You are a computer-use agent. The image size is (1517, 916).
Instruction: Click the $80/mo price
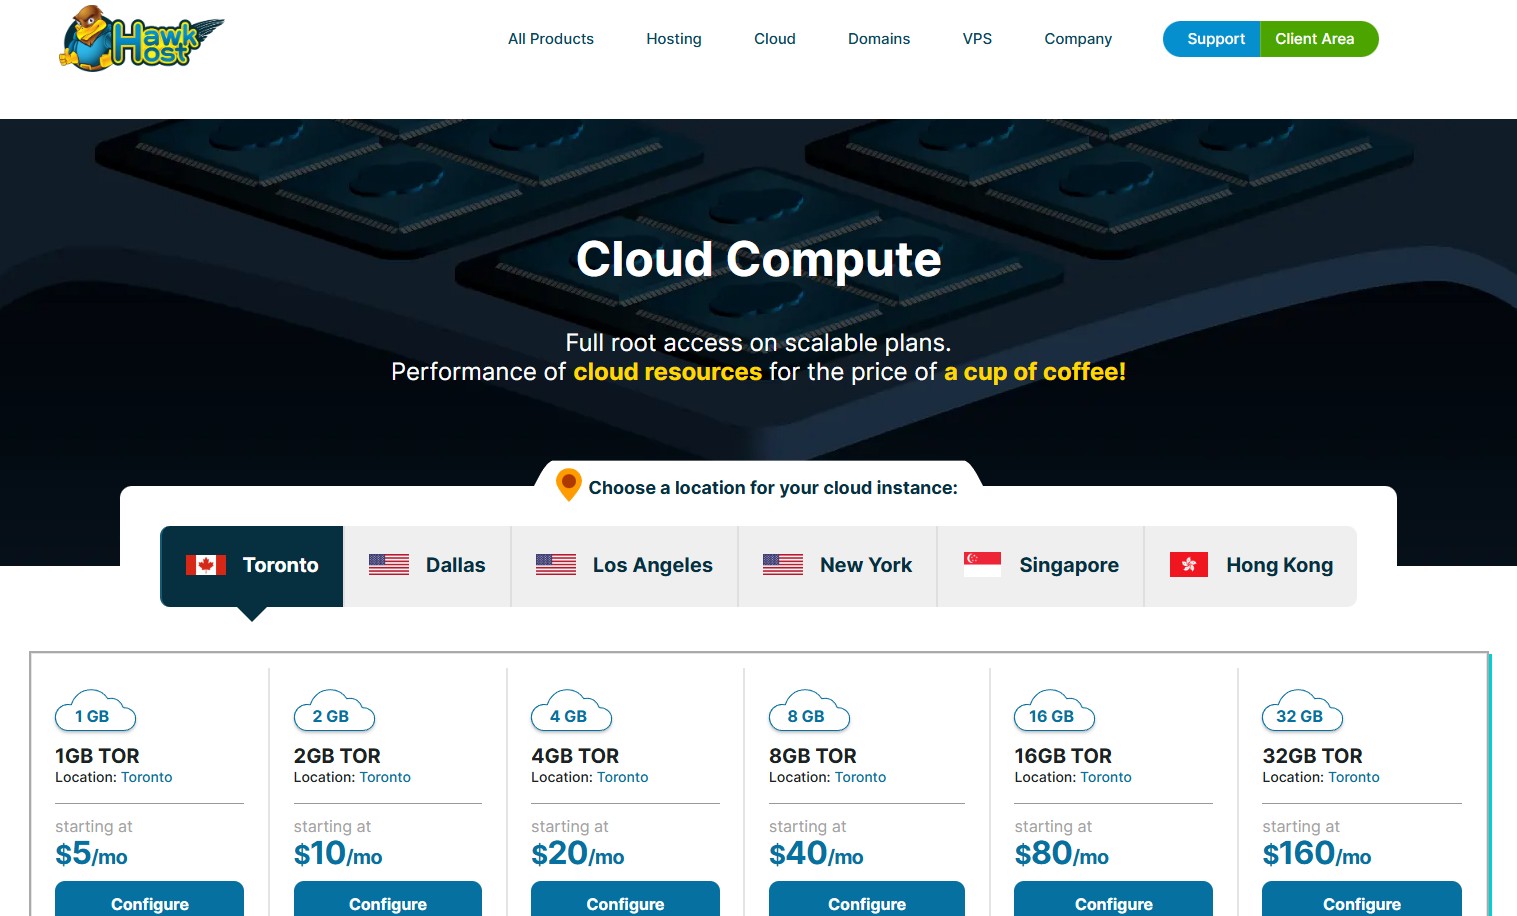[x=1061, y=854]
